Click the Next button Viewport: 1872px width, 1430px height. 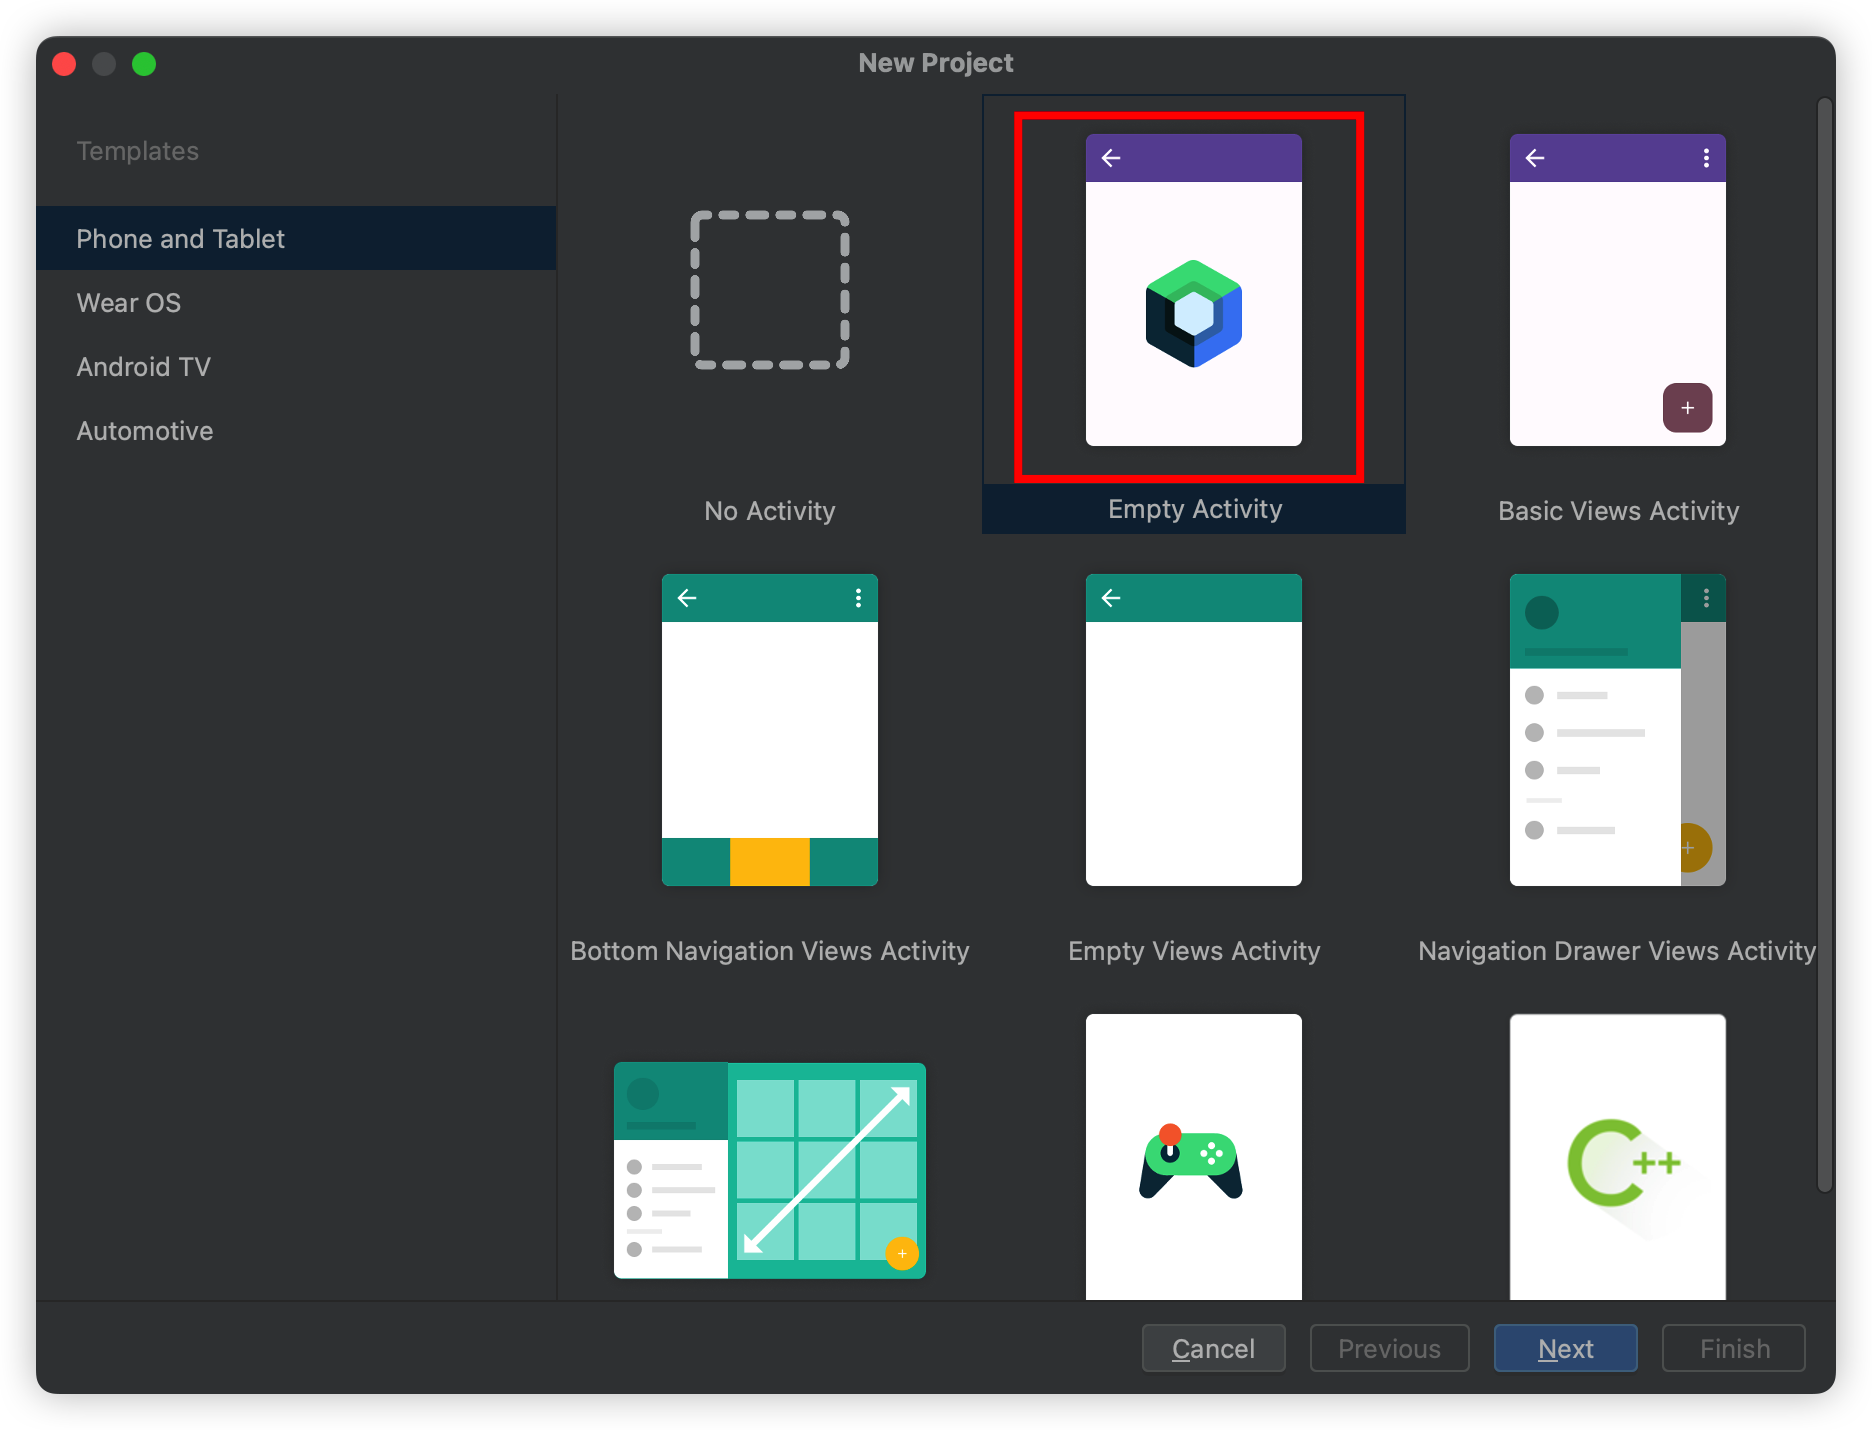click(x=1566, y=1348)
